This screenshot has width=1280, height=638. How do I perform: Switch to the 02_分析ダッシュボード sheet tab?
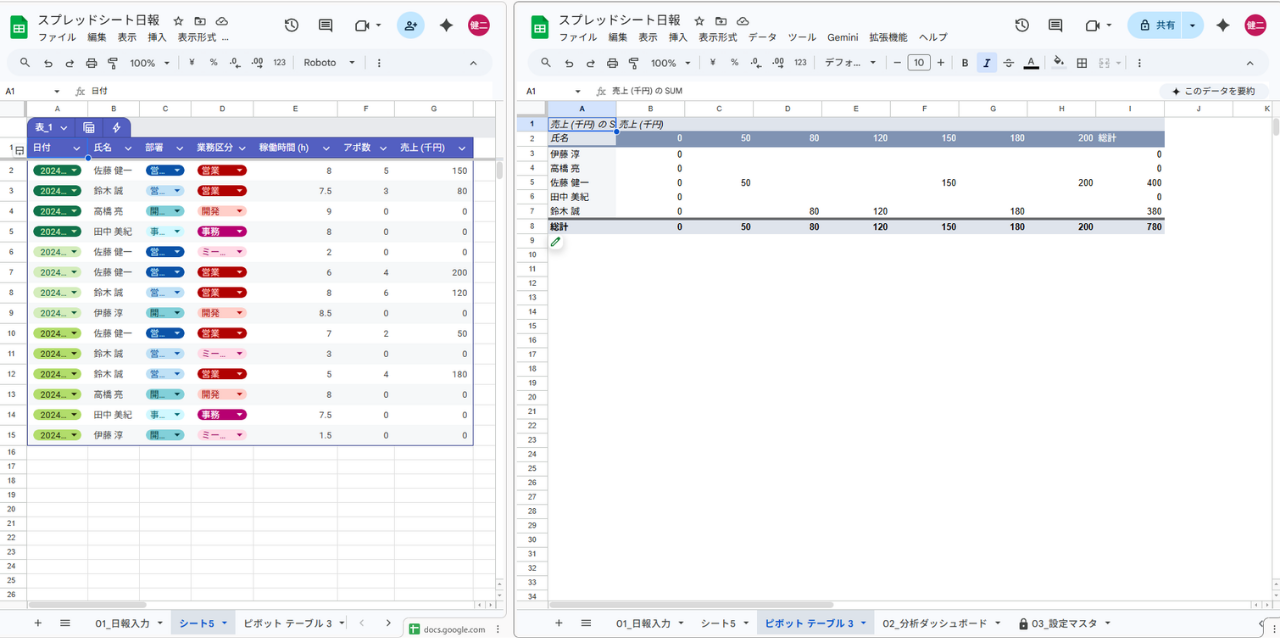(934, 623)
